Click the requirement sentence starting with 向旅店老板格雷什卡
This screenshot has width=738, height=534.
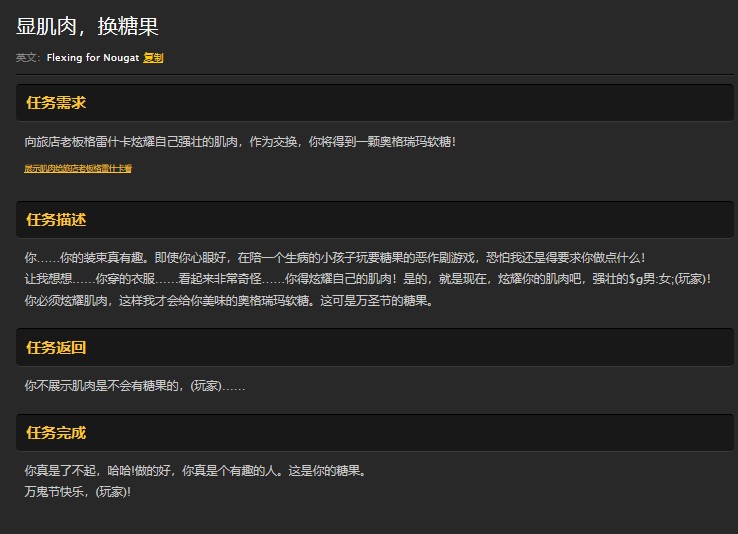240,142
